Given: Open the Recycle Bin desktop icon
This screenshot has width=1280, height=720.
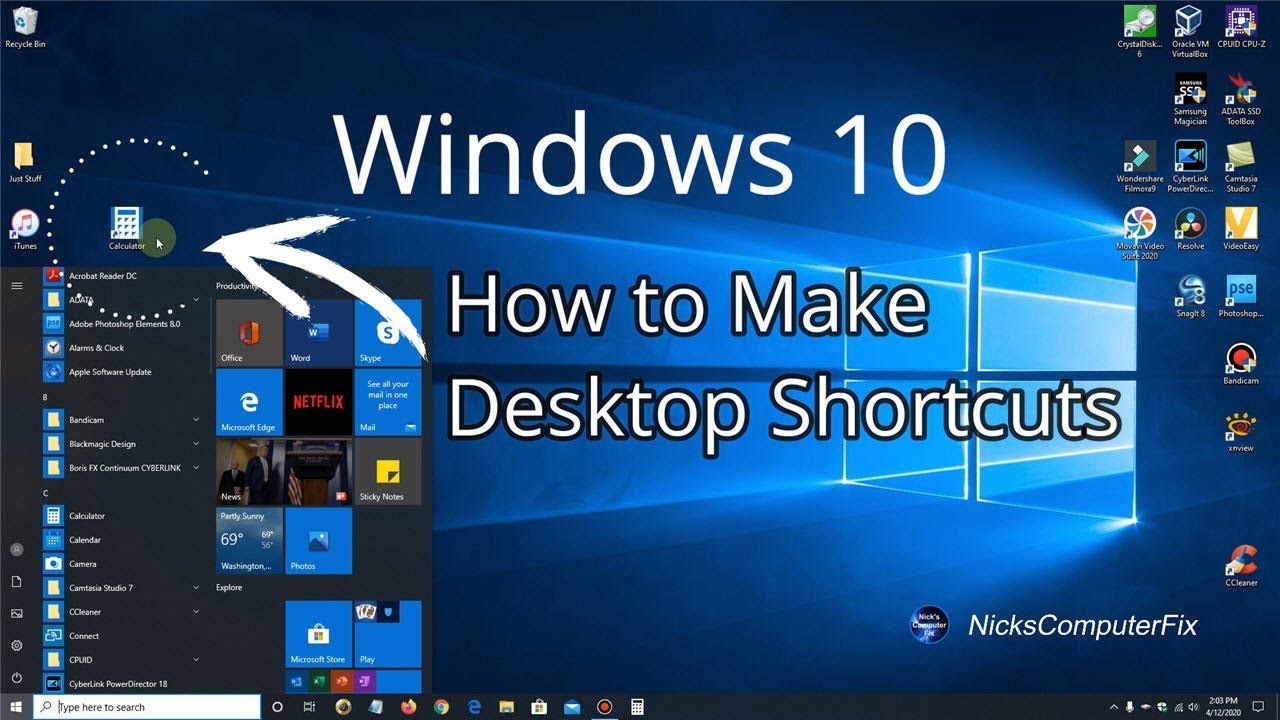Looking at the screenshot, I should (25, 26).
